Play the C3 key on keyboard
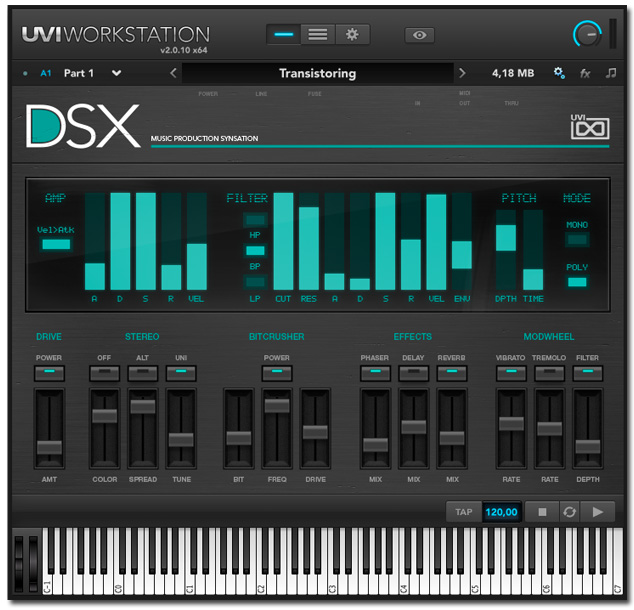Viewport: 634px width, 610px height. [x=332, y=584]
